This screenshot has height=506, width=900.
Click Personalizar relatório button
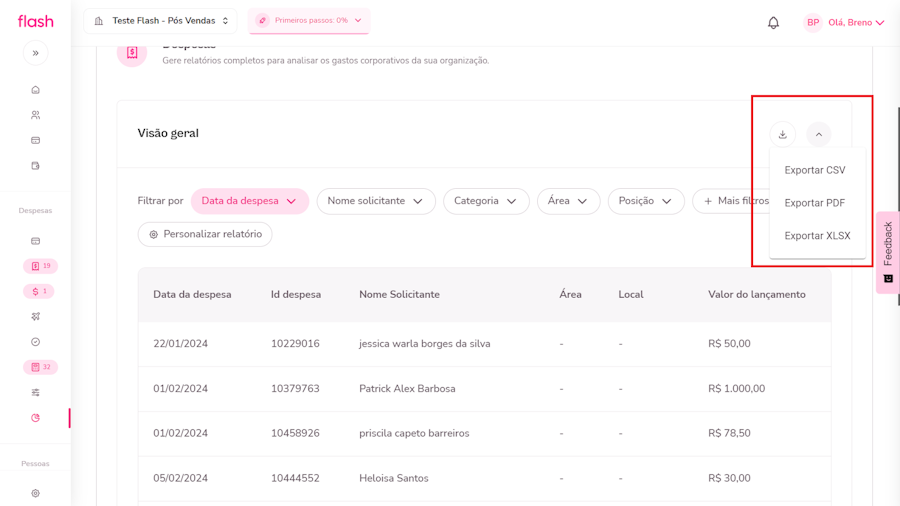[x=205, y=234]
